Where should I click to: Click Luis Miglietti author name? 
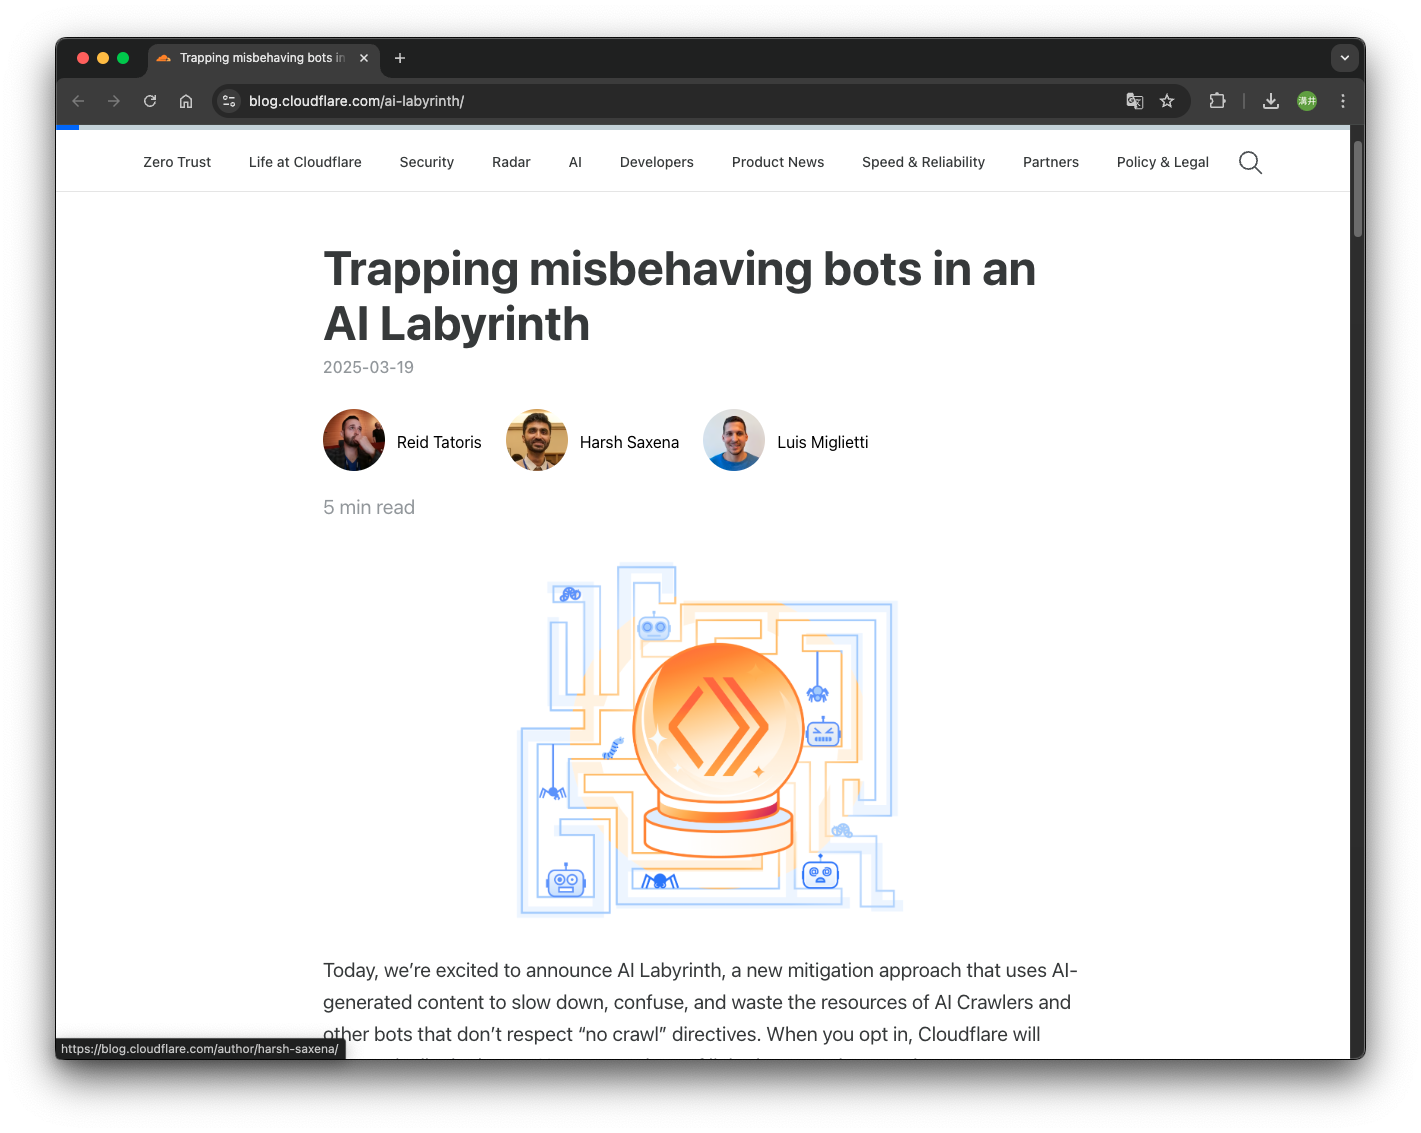[823, 442]
